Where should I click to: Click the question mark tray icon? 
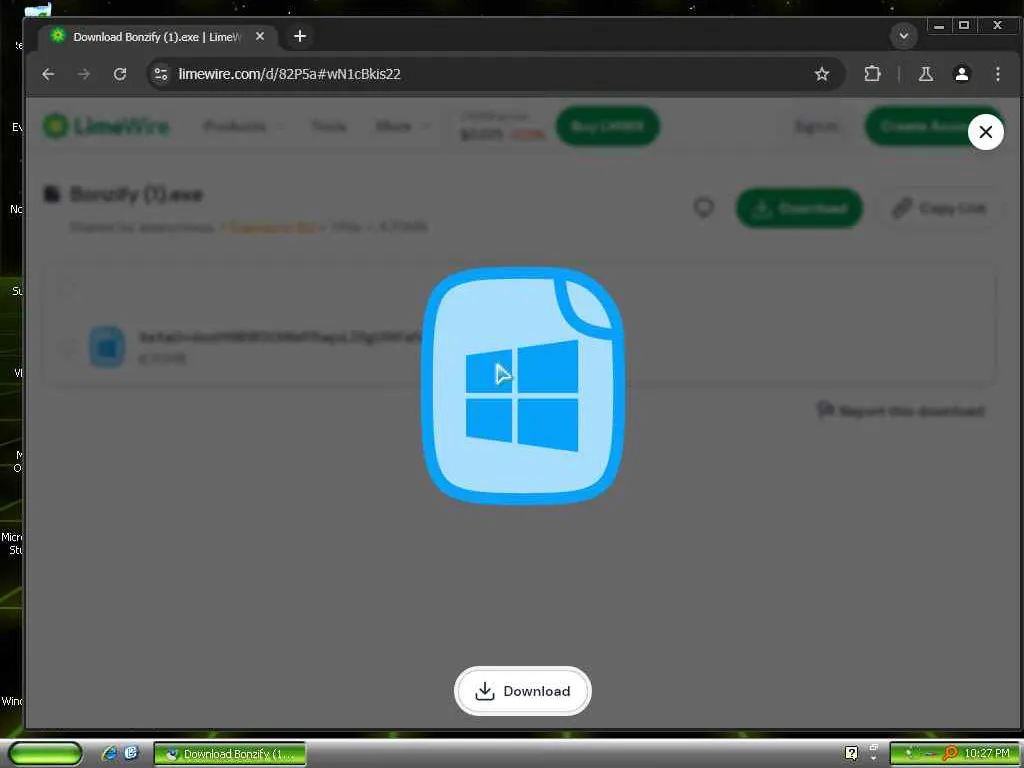tap(851, 753)
